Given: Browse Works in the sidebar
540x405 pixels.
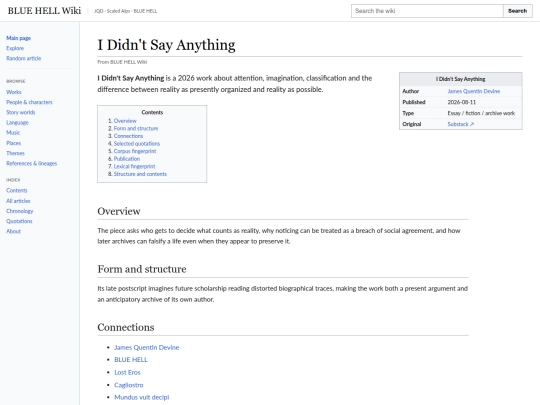Looking at the screenshot, I should pos(14,92).
